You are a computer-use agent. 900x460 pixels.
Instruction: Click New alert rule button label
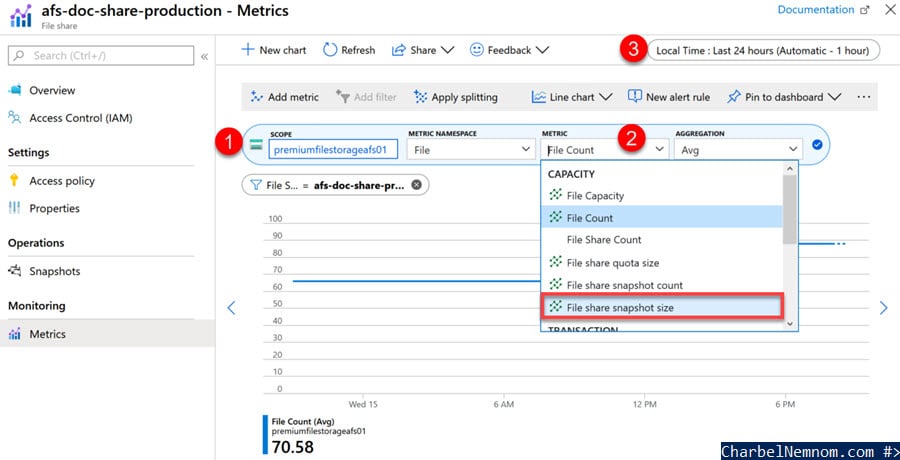(x=678, y=97)
